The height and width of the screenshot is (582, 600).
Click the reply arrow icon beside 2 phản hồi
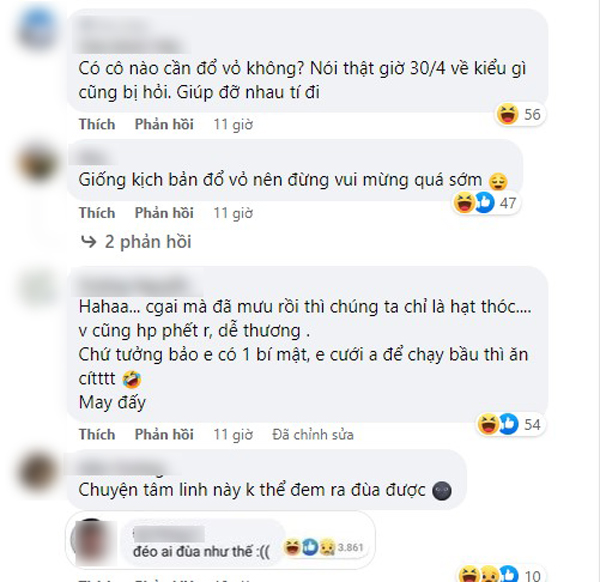[x=89, y=242]
